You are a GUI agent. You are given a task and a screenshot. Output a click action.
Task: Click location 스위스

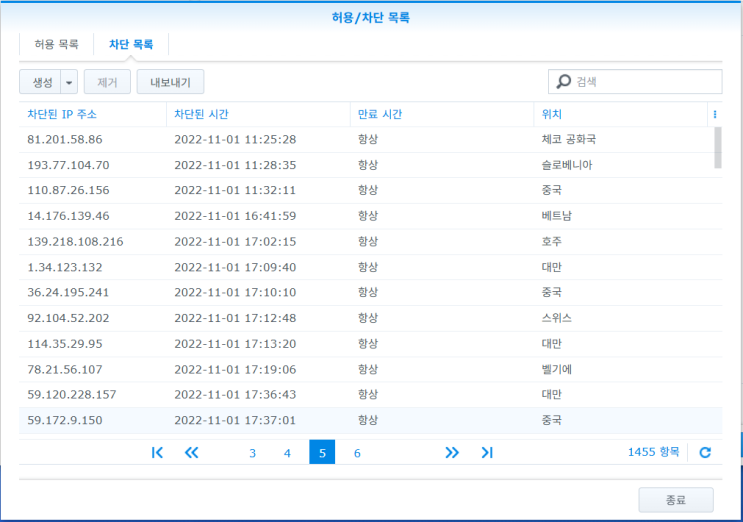point(557,318)
